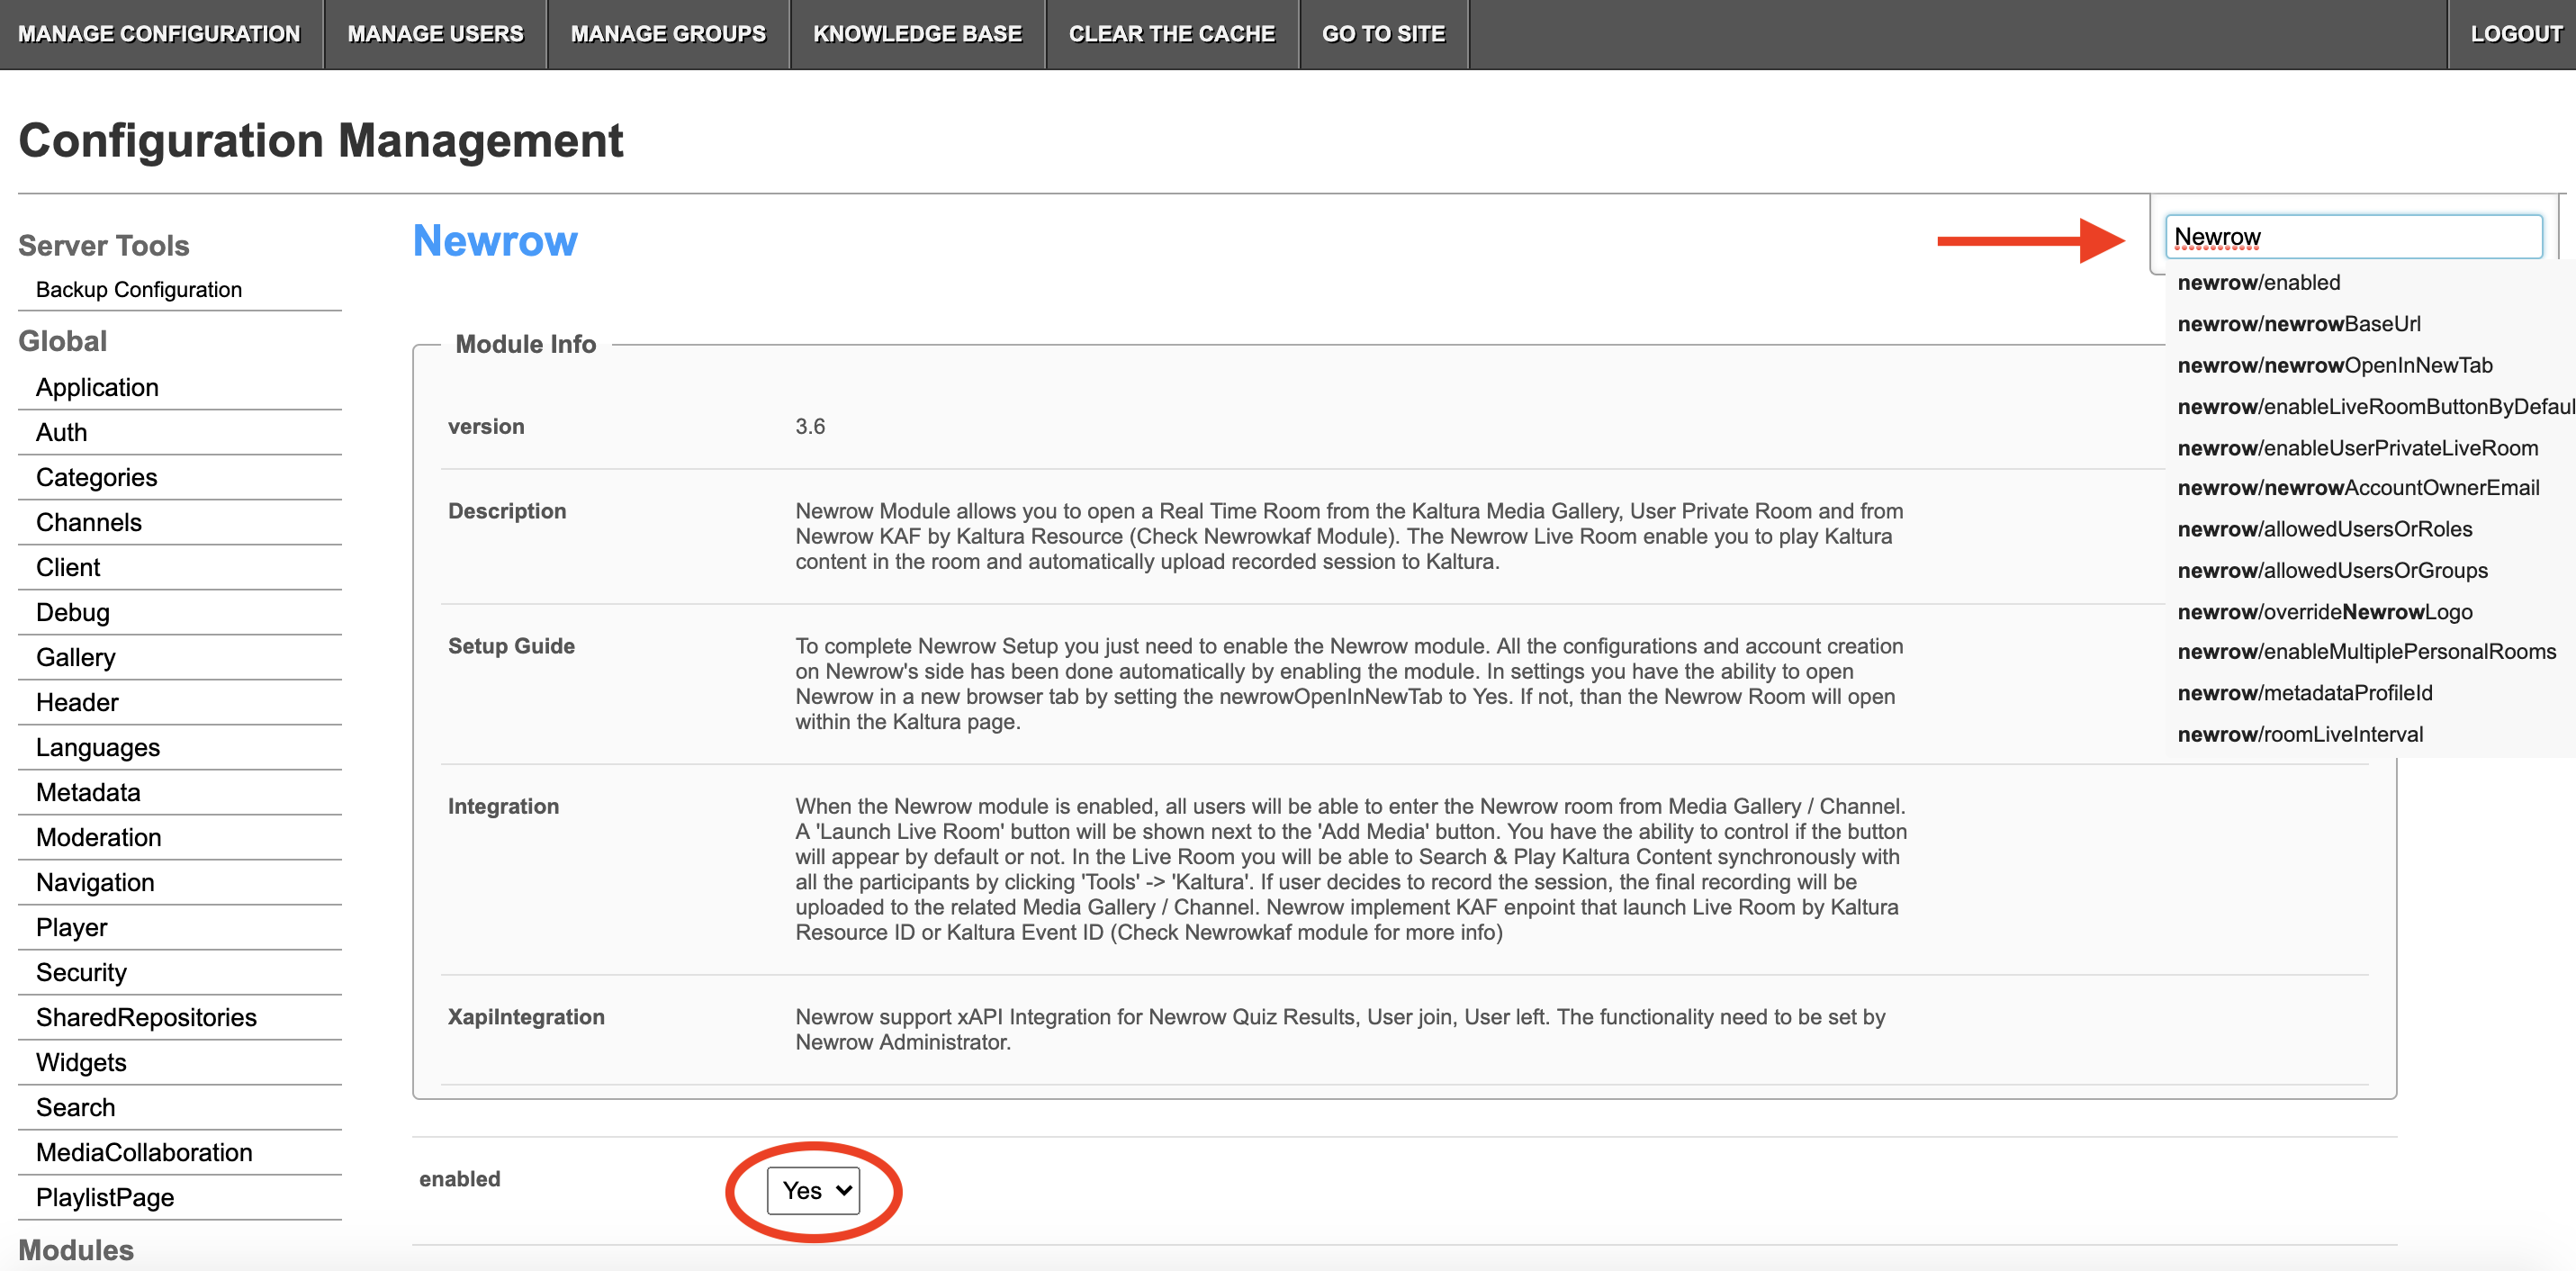Open Application settings in Global section

(x=97, y=387)
